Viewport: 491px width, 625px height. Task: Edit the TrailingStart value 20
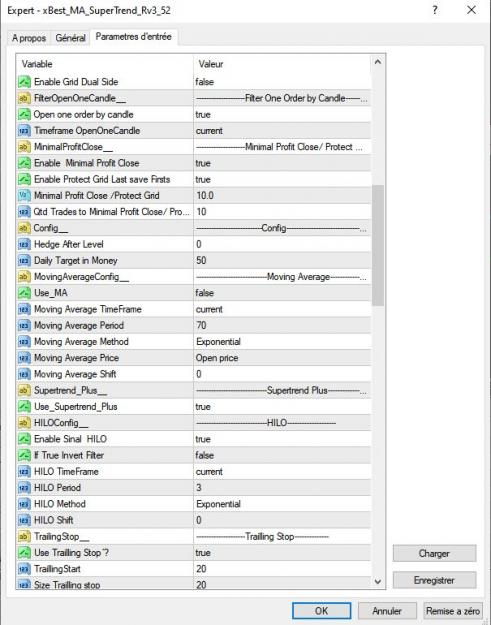tap(282, 569)
